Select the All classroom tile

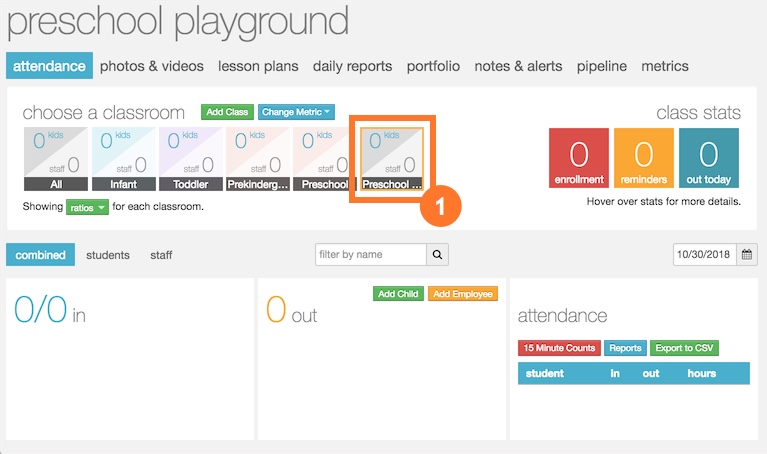tap(55, 159)
